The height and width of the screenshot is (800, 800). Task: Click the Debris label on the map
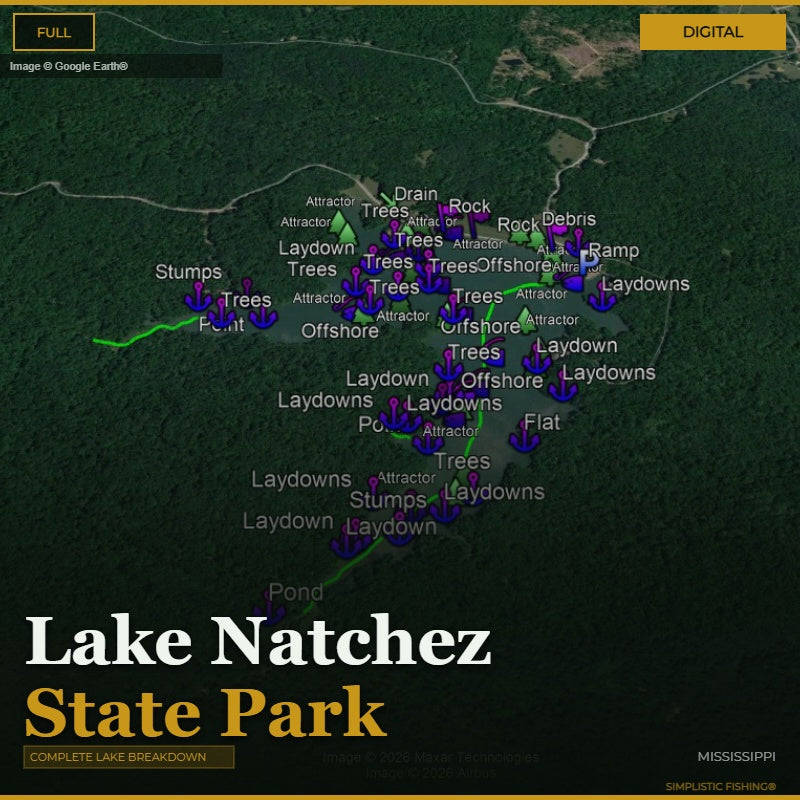[x=568, y=219]
